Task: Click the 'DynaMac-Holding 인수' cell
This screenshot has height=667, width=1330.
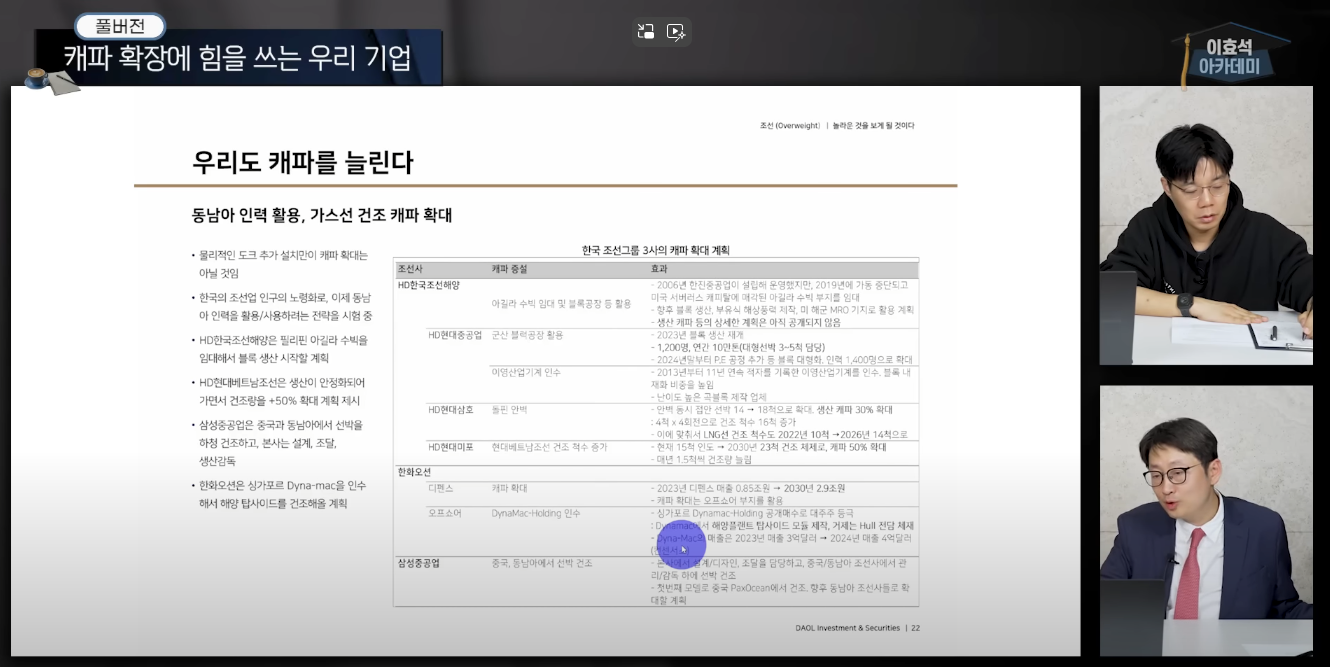Action: tap(536, 513)
